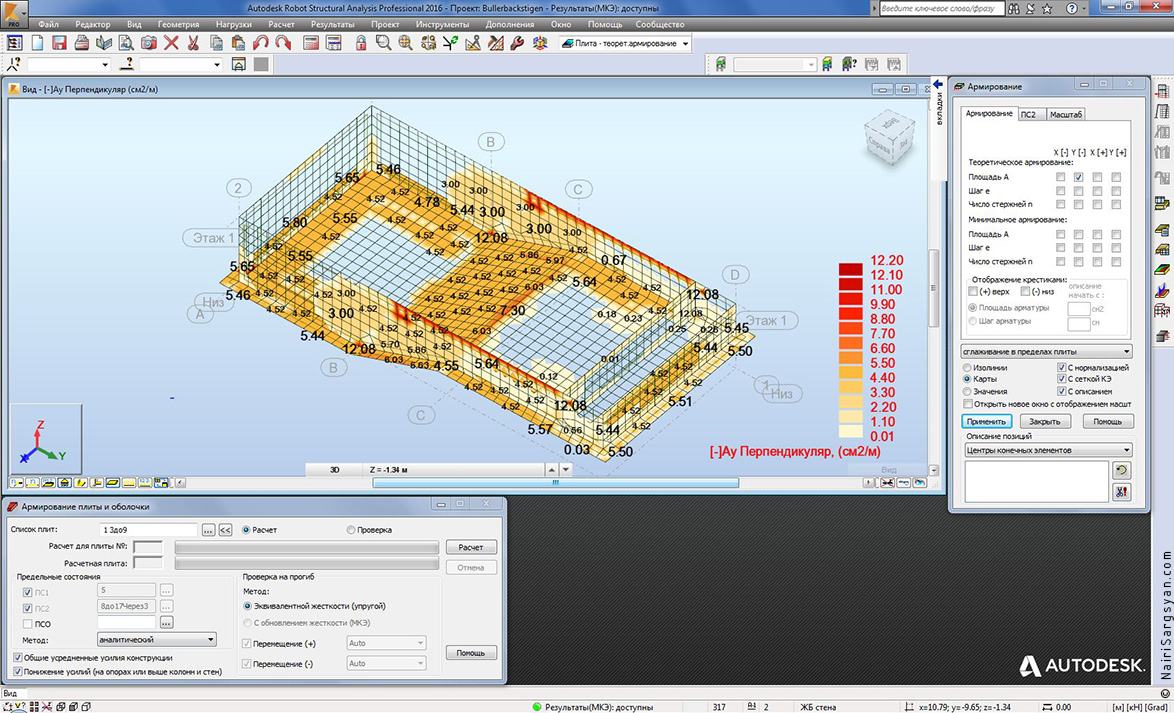Toggle the С описанием checkbox

(1062, 391)
